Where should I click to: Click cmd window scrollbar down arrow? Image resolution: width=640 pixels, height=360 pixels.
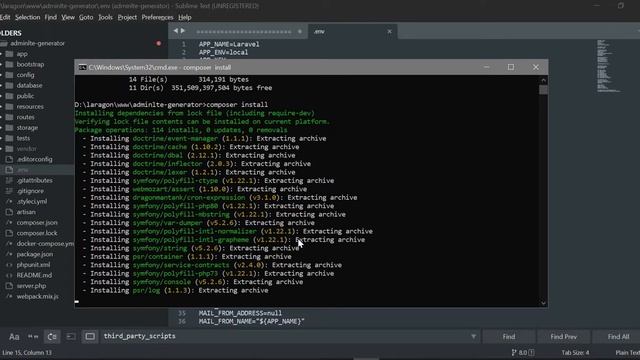point(543,303)
